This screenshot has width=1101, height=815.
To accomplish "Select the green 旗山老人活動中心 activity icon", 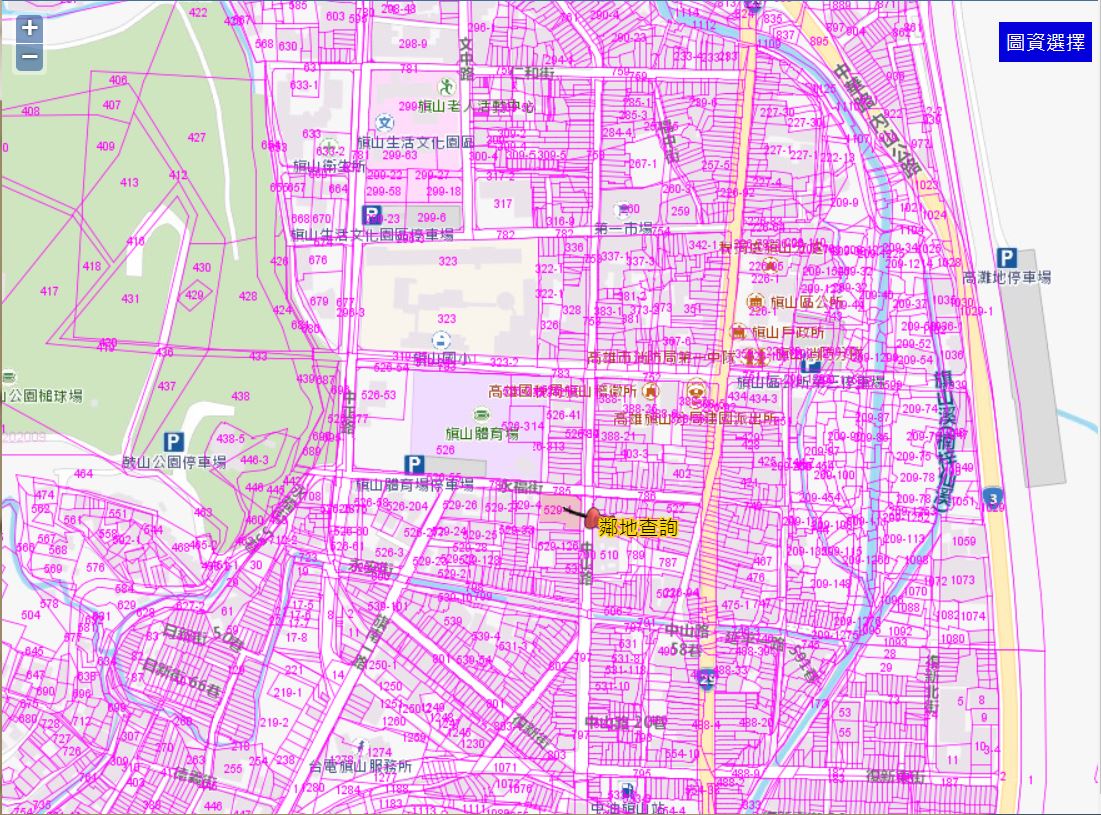I will pos(445,87).
